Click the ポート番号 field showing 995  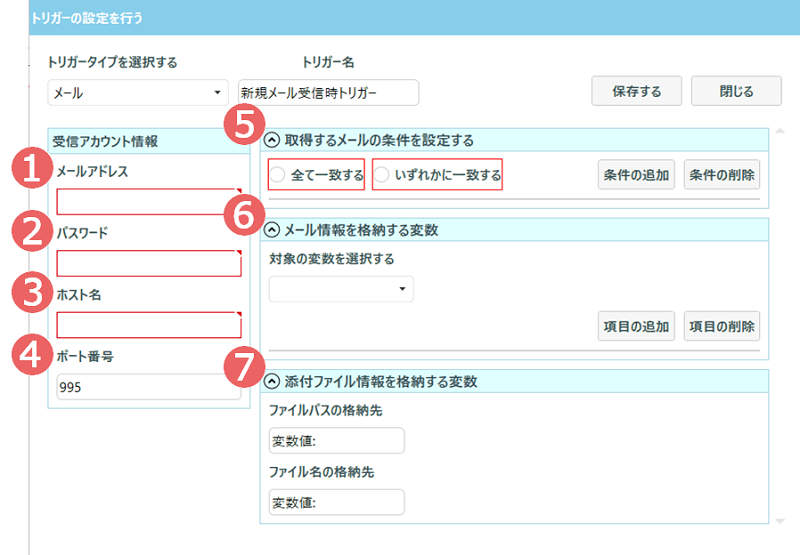pos(148,387)
